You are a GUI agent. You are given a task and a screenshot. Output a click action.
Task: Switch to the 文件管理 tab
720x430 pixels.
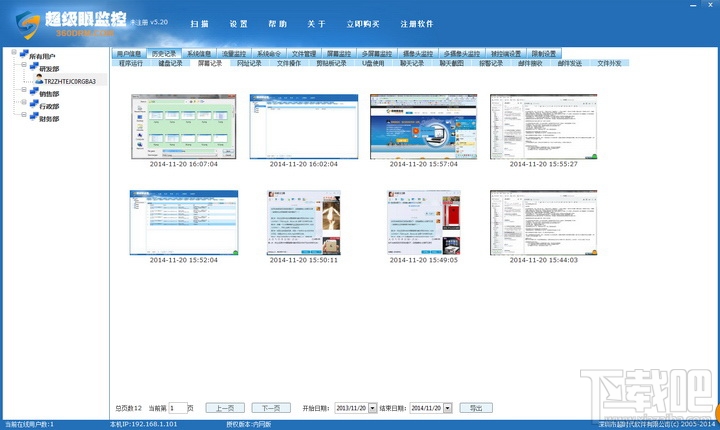tap(304, 54)
